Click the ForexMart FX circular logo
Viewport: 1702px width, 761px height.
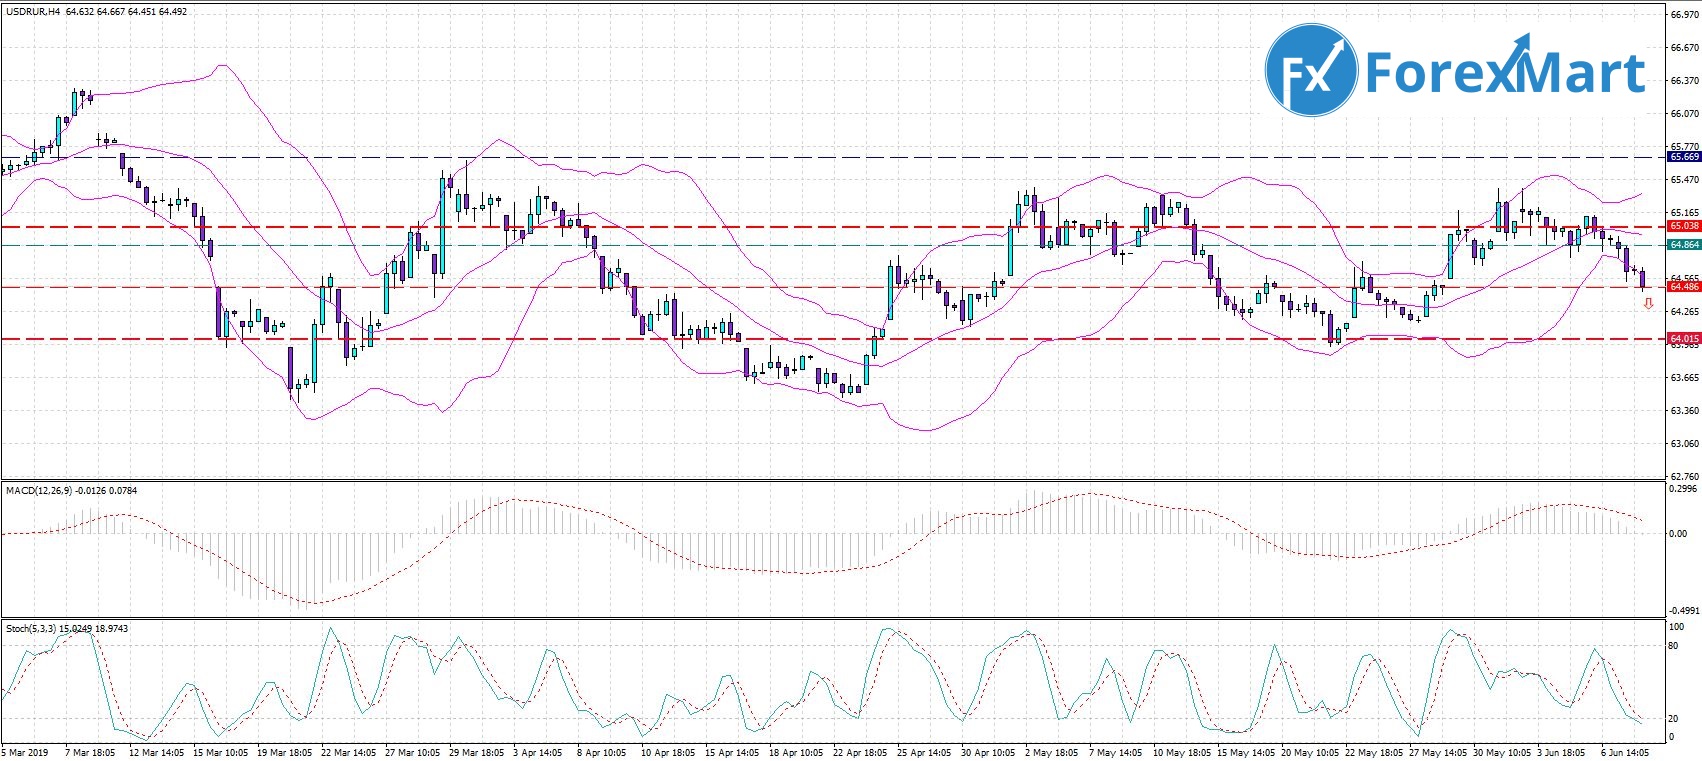tap(1311, 71)
